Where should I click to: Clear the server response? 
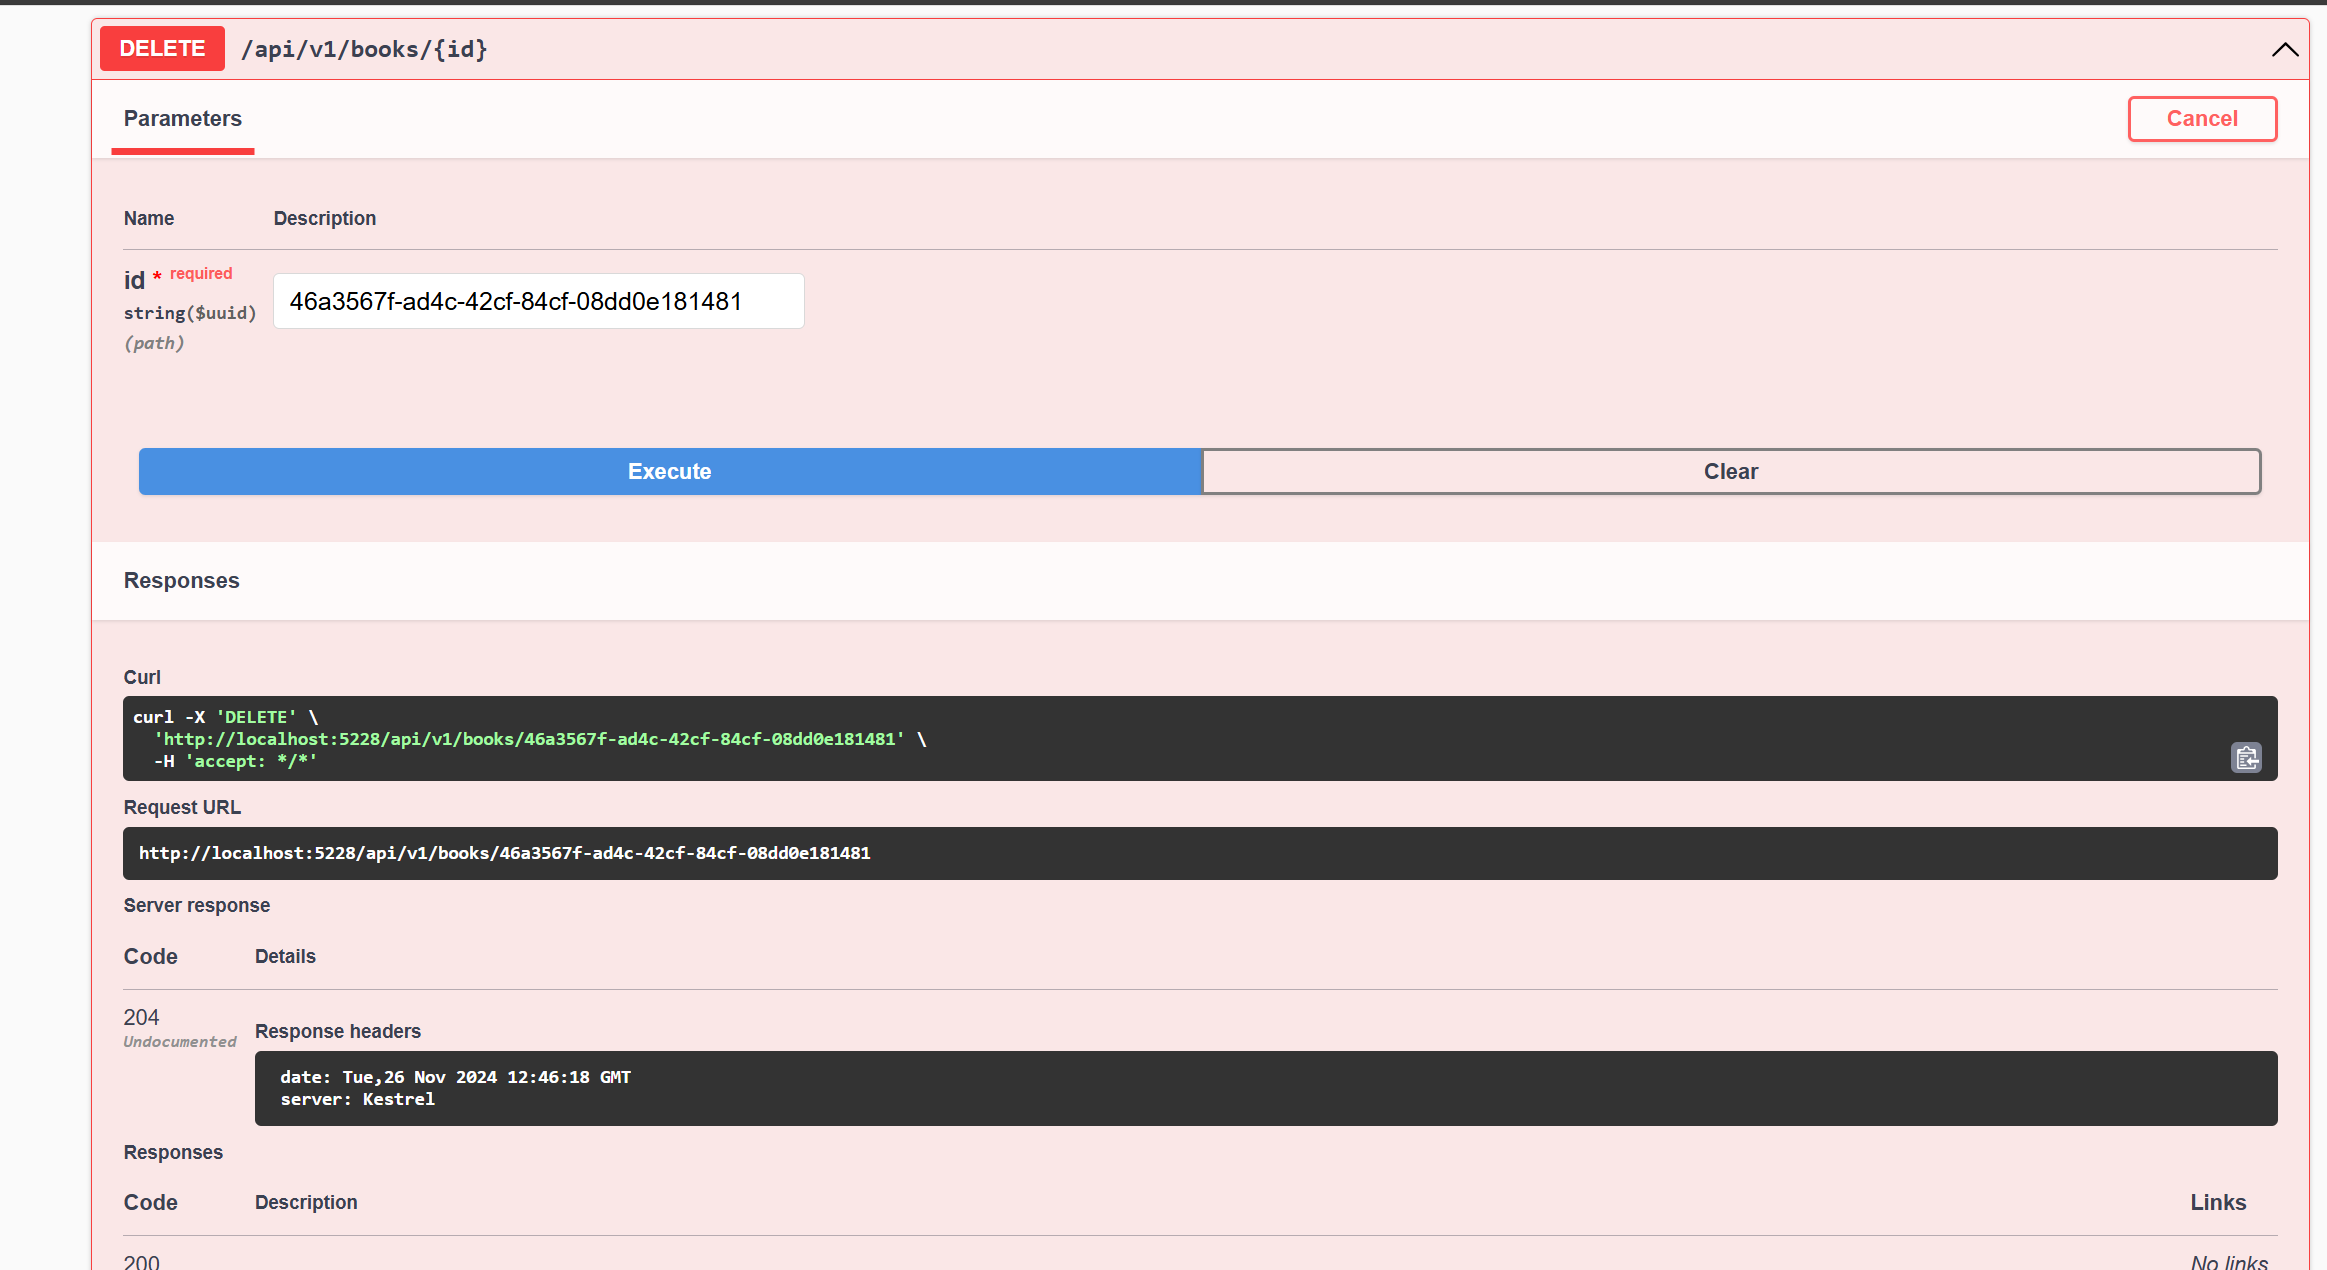click(1731, 471)
